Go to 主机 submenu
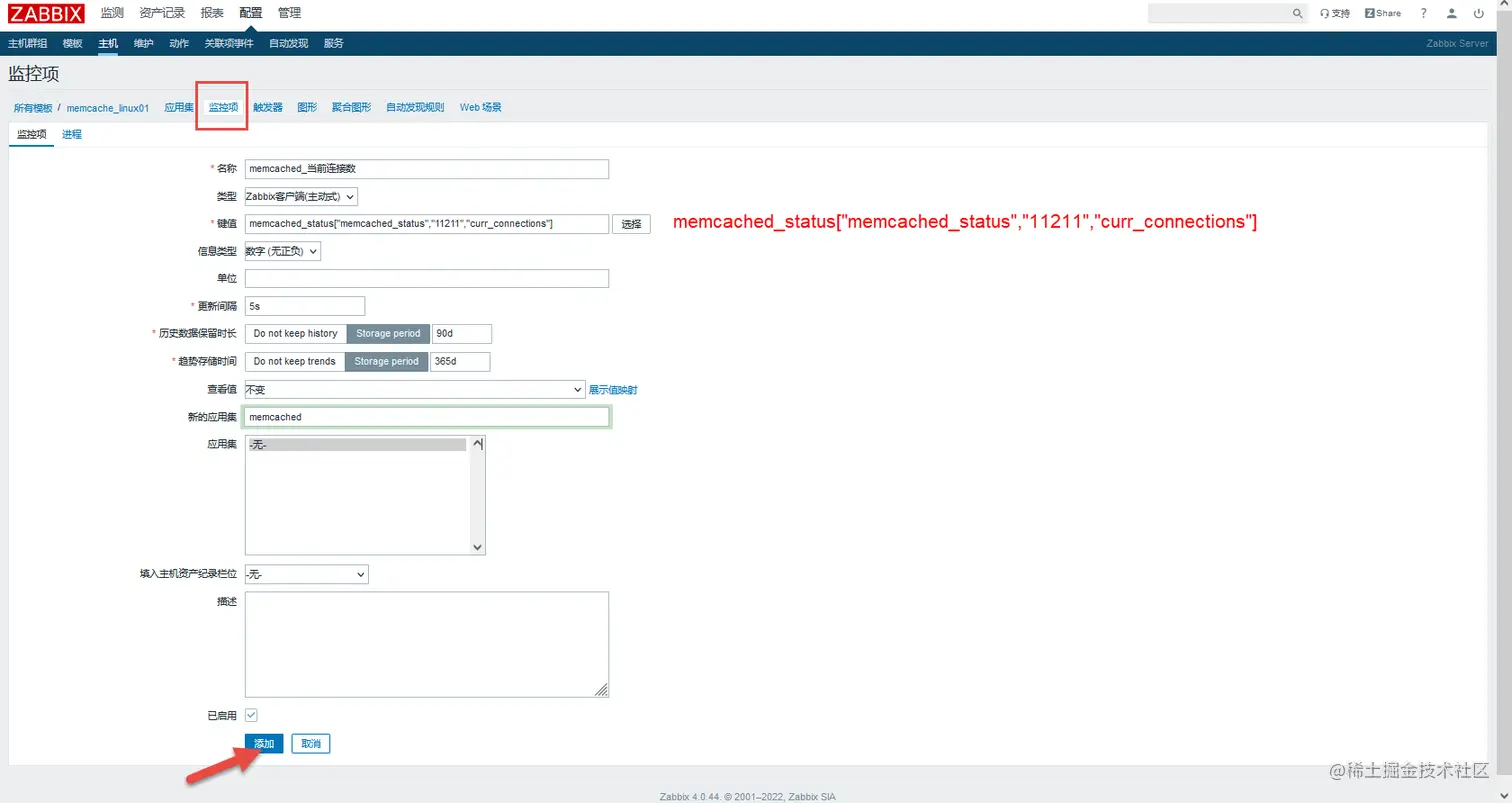Viewport: 1512px width, 803px height. [x=108, y=44]
